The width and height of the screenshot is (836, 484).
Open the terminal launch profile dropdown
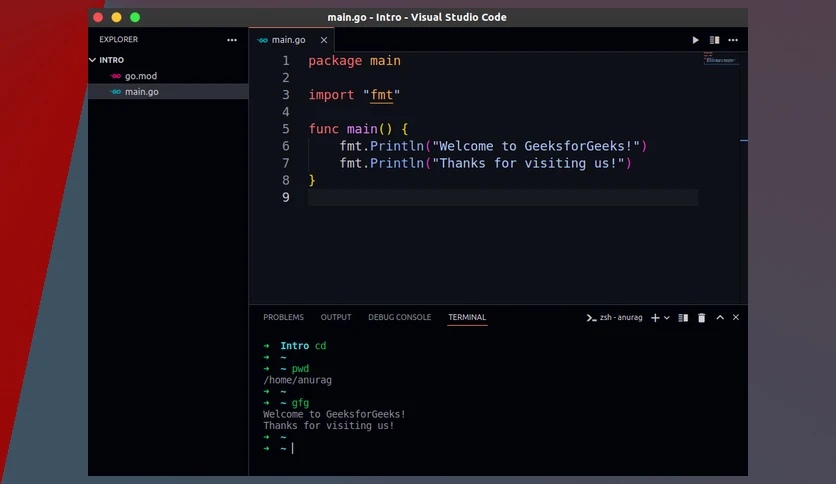(x=666, y=318)
